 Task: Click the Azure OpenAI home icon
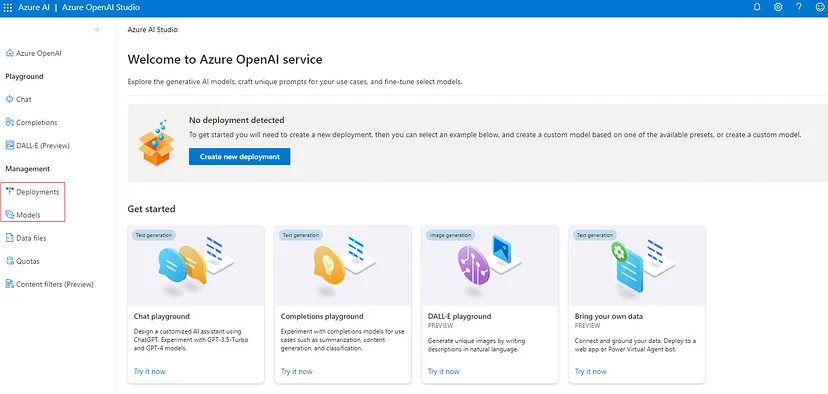[10, 53]
